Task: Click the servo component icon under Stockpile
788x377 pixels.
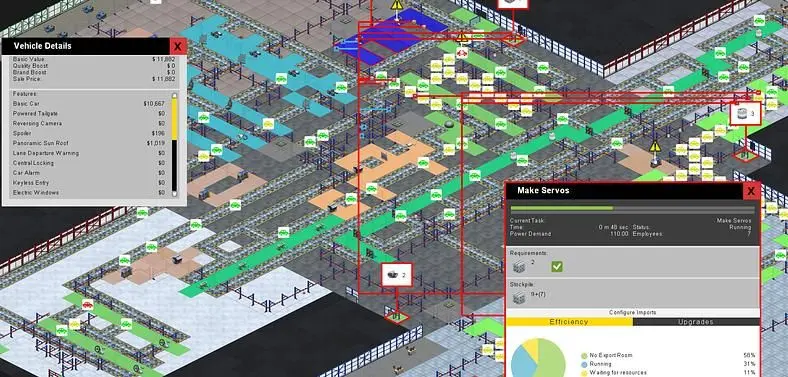Action: click(x=519, y=298)
